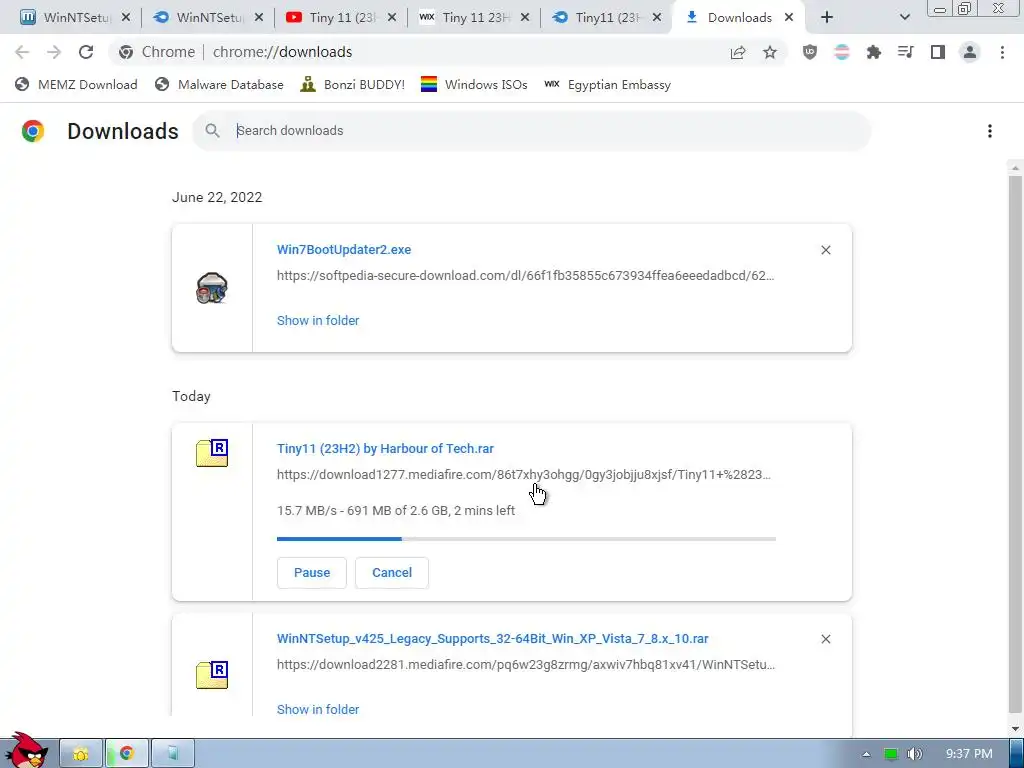Viewport: 1024px width, 768px height.
Task: Click the back navigation arrow
Action: 22,52
